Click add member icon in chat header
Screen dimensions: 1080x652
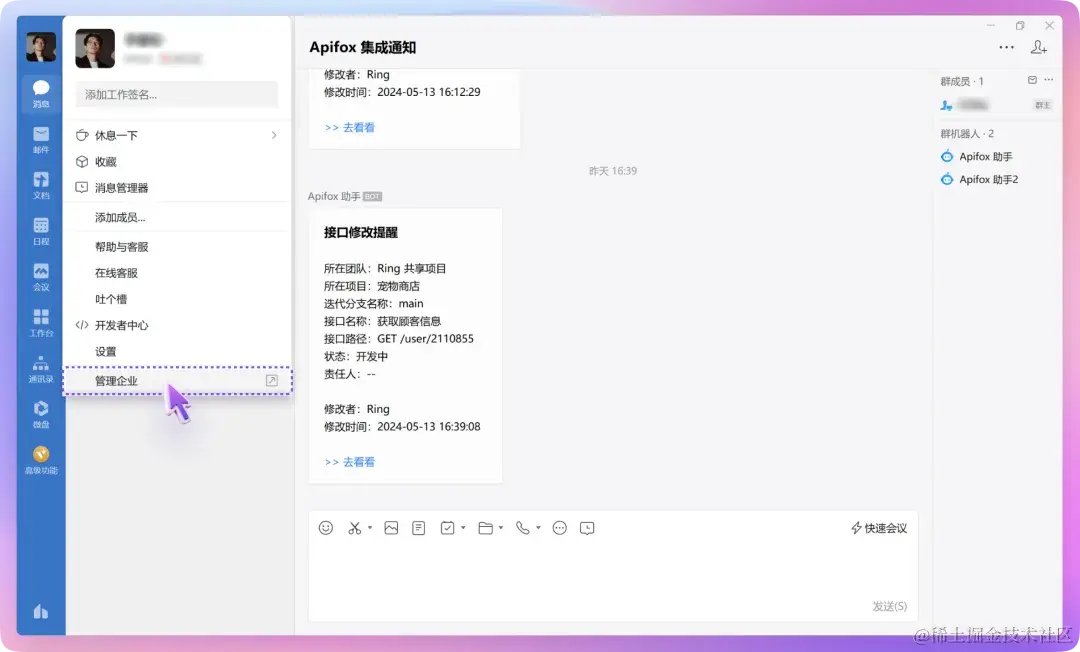coord(1039,47)
